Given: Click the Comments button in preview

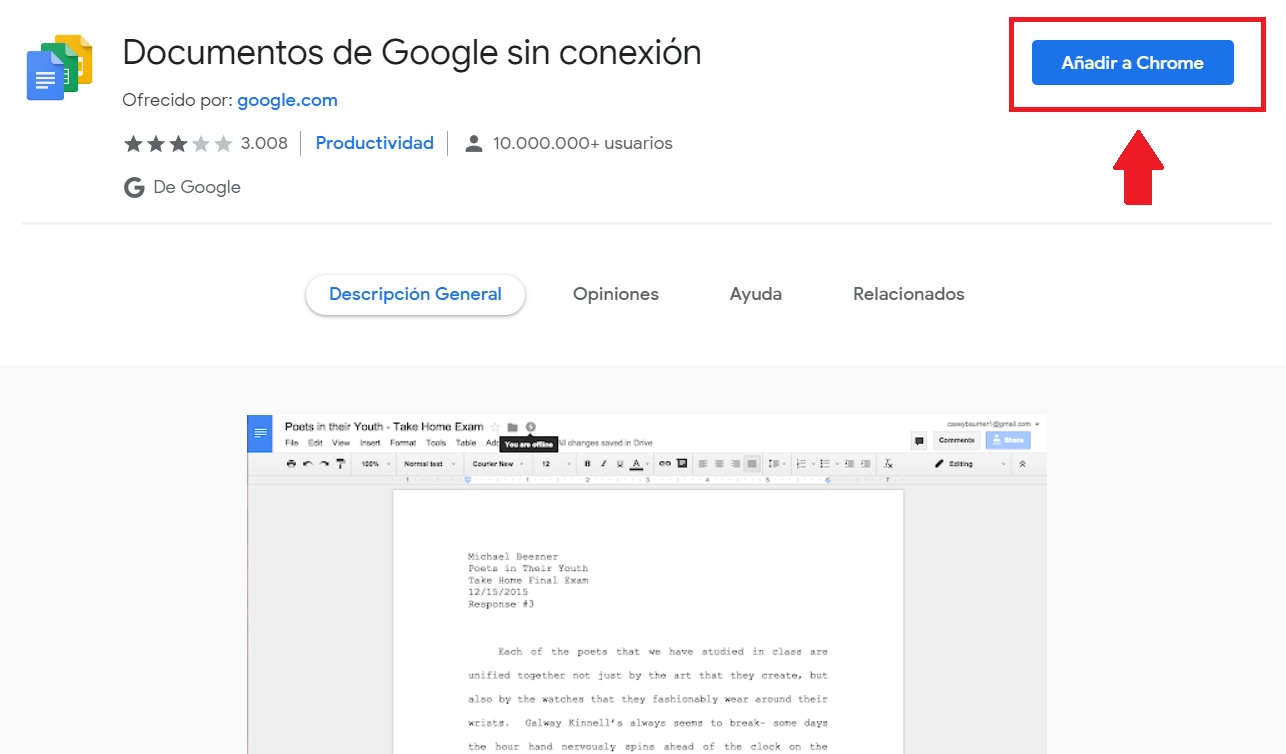Looking at the screenshot, I should pos(956,440).
